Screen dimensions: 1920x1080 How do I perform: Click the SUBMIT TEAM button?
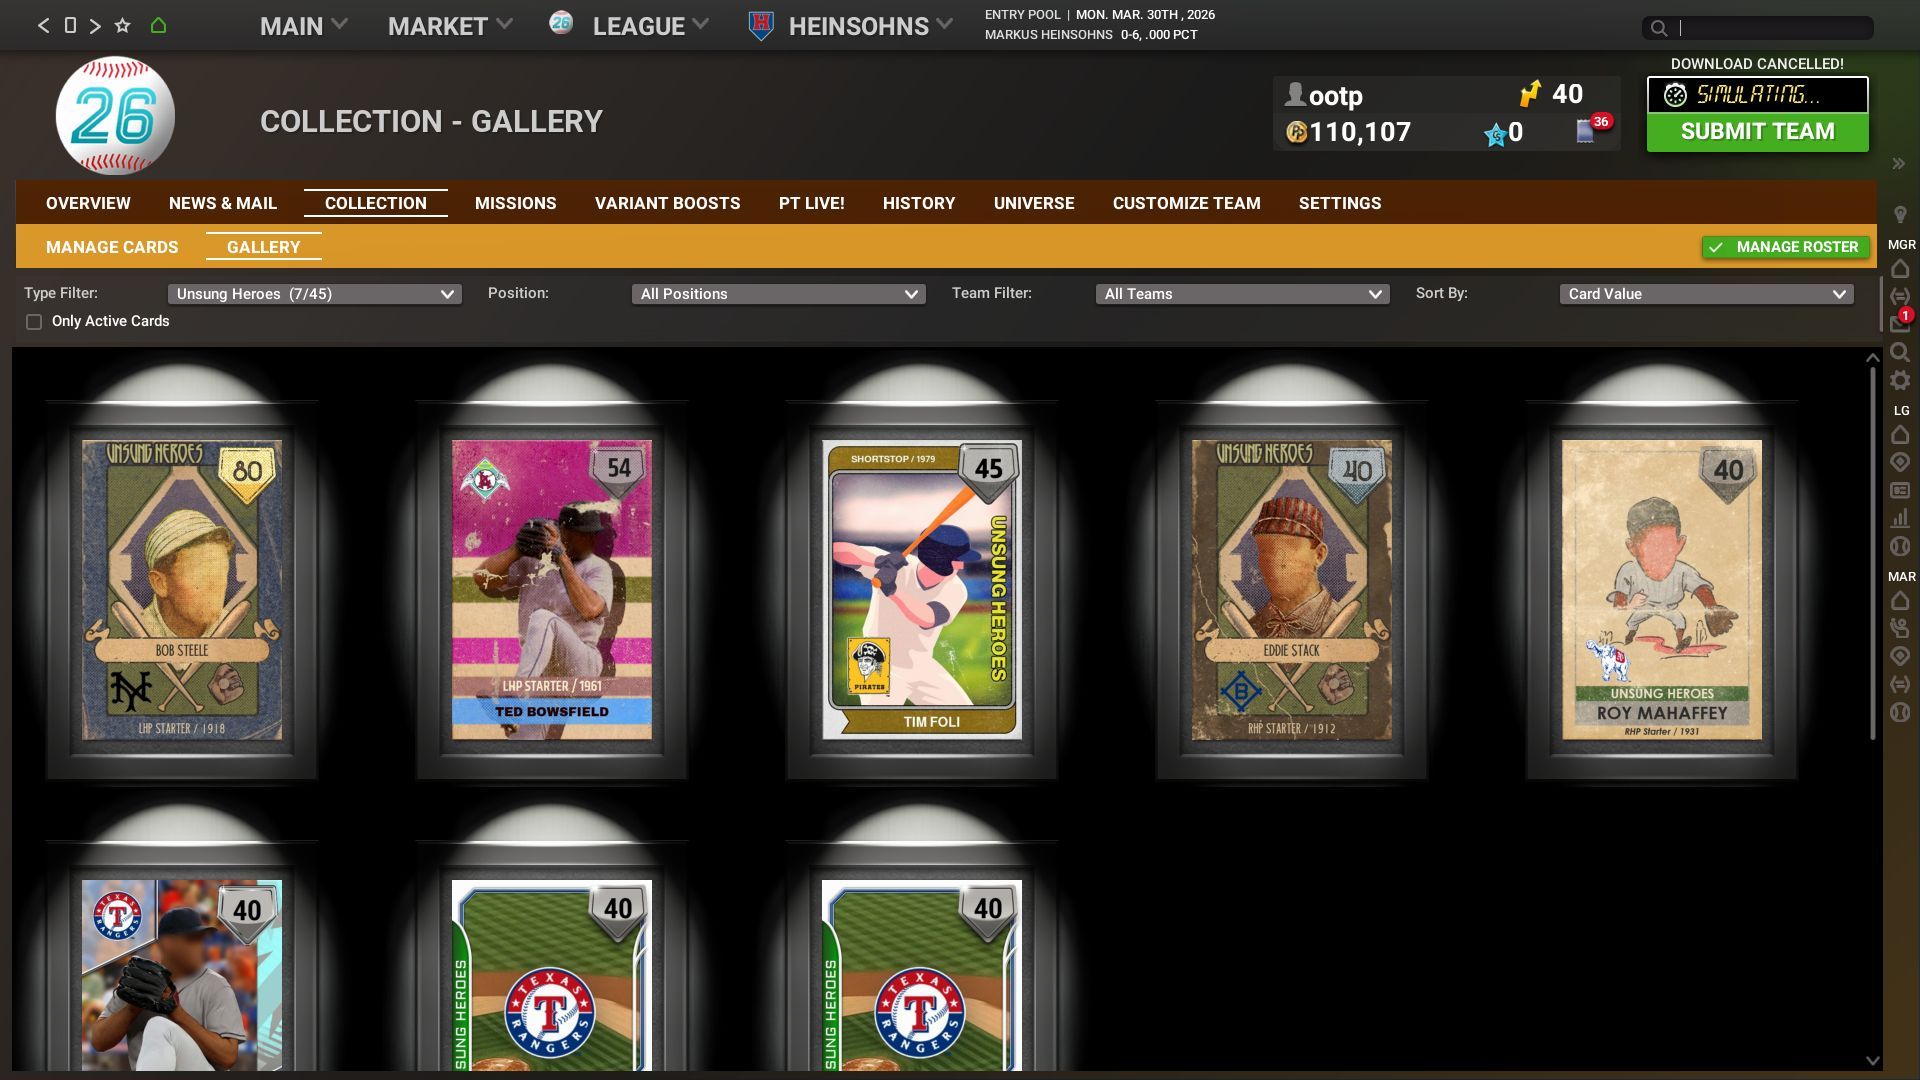[x=1757, y=132]
